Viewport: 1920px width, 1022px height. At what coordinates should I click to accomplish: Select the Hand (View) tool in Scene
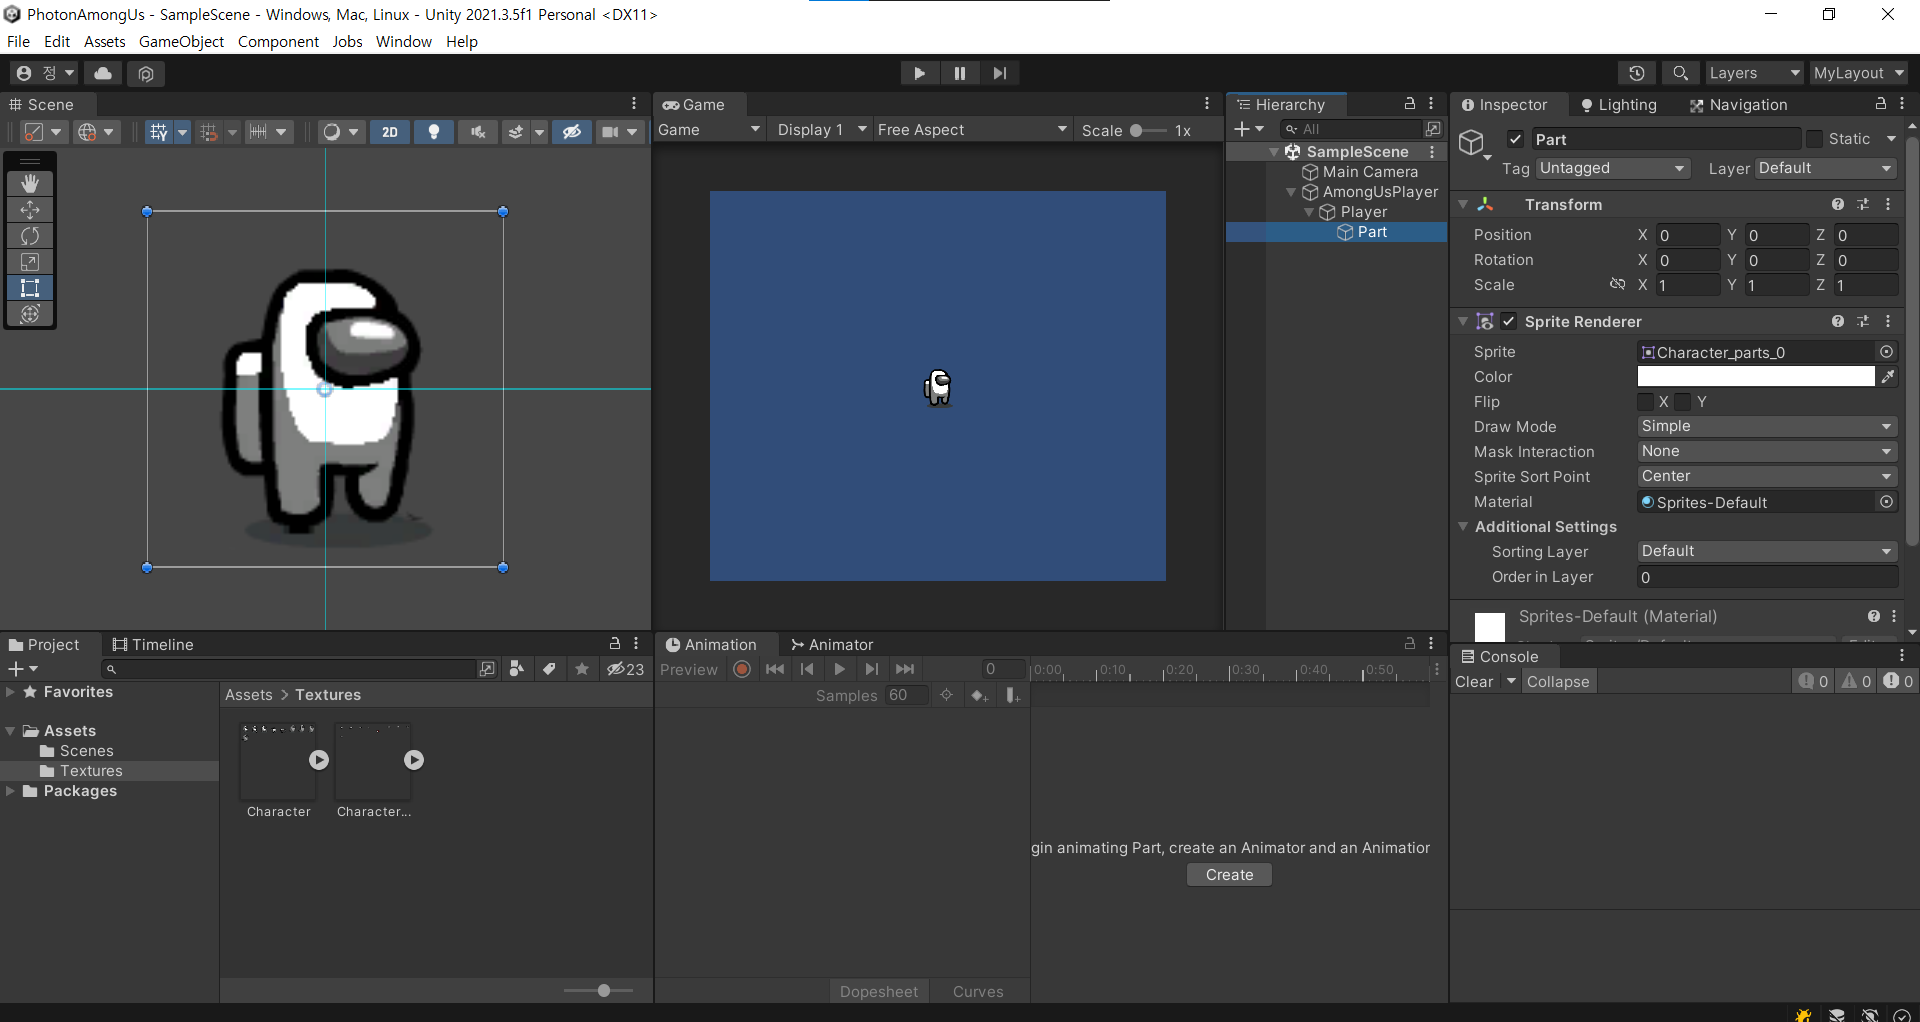[x=30, y=183]
